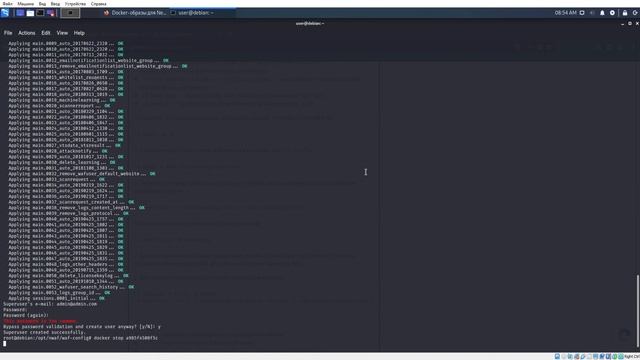Click the line 'main.0013_remove_emailnotificationlist_website_group'

click(98, 66)
